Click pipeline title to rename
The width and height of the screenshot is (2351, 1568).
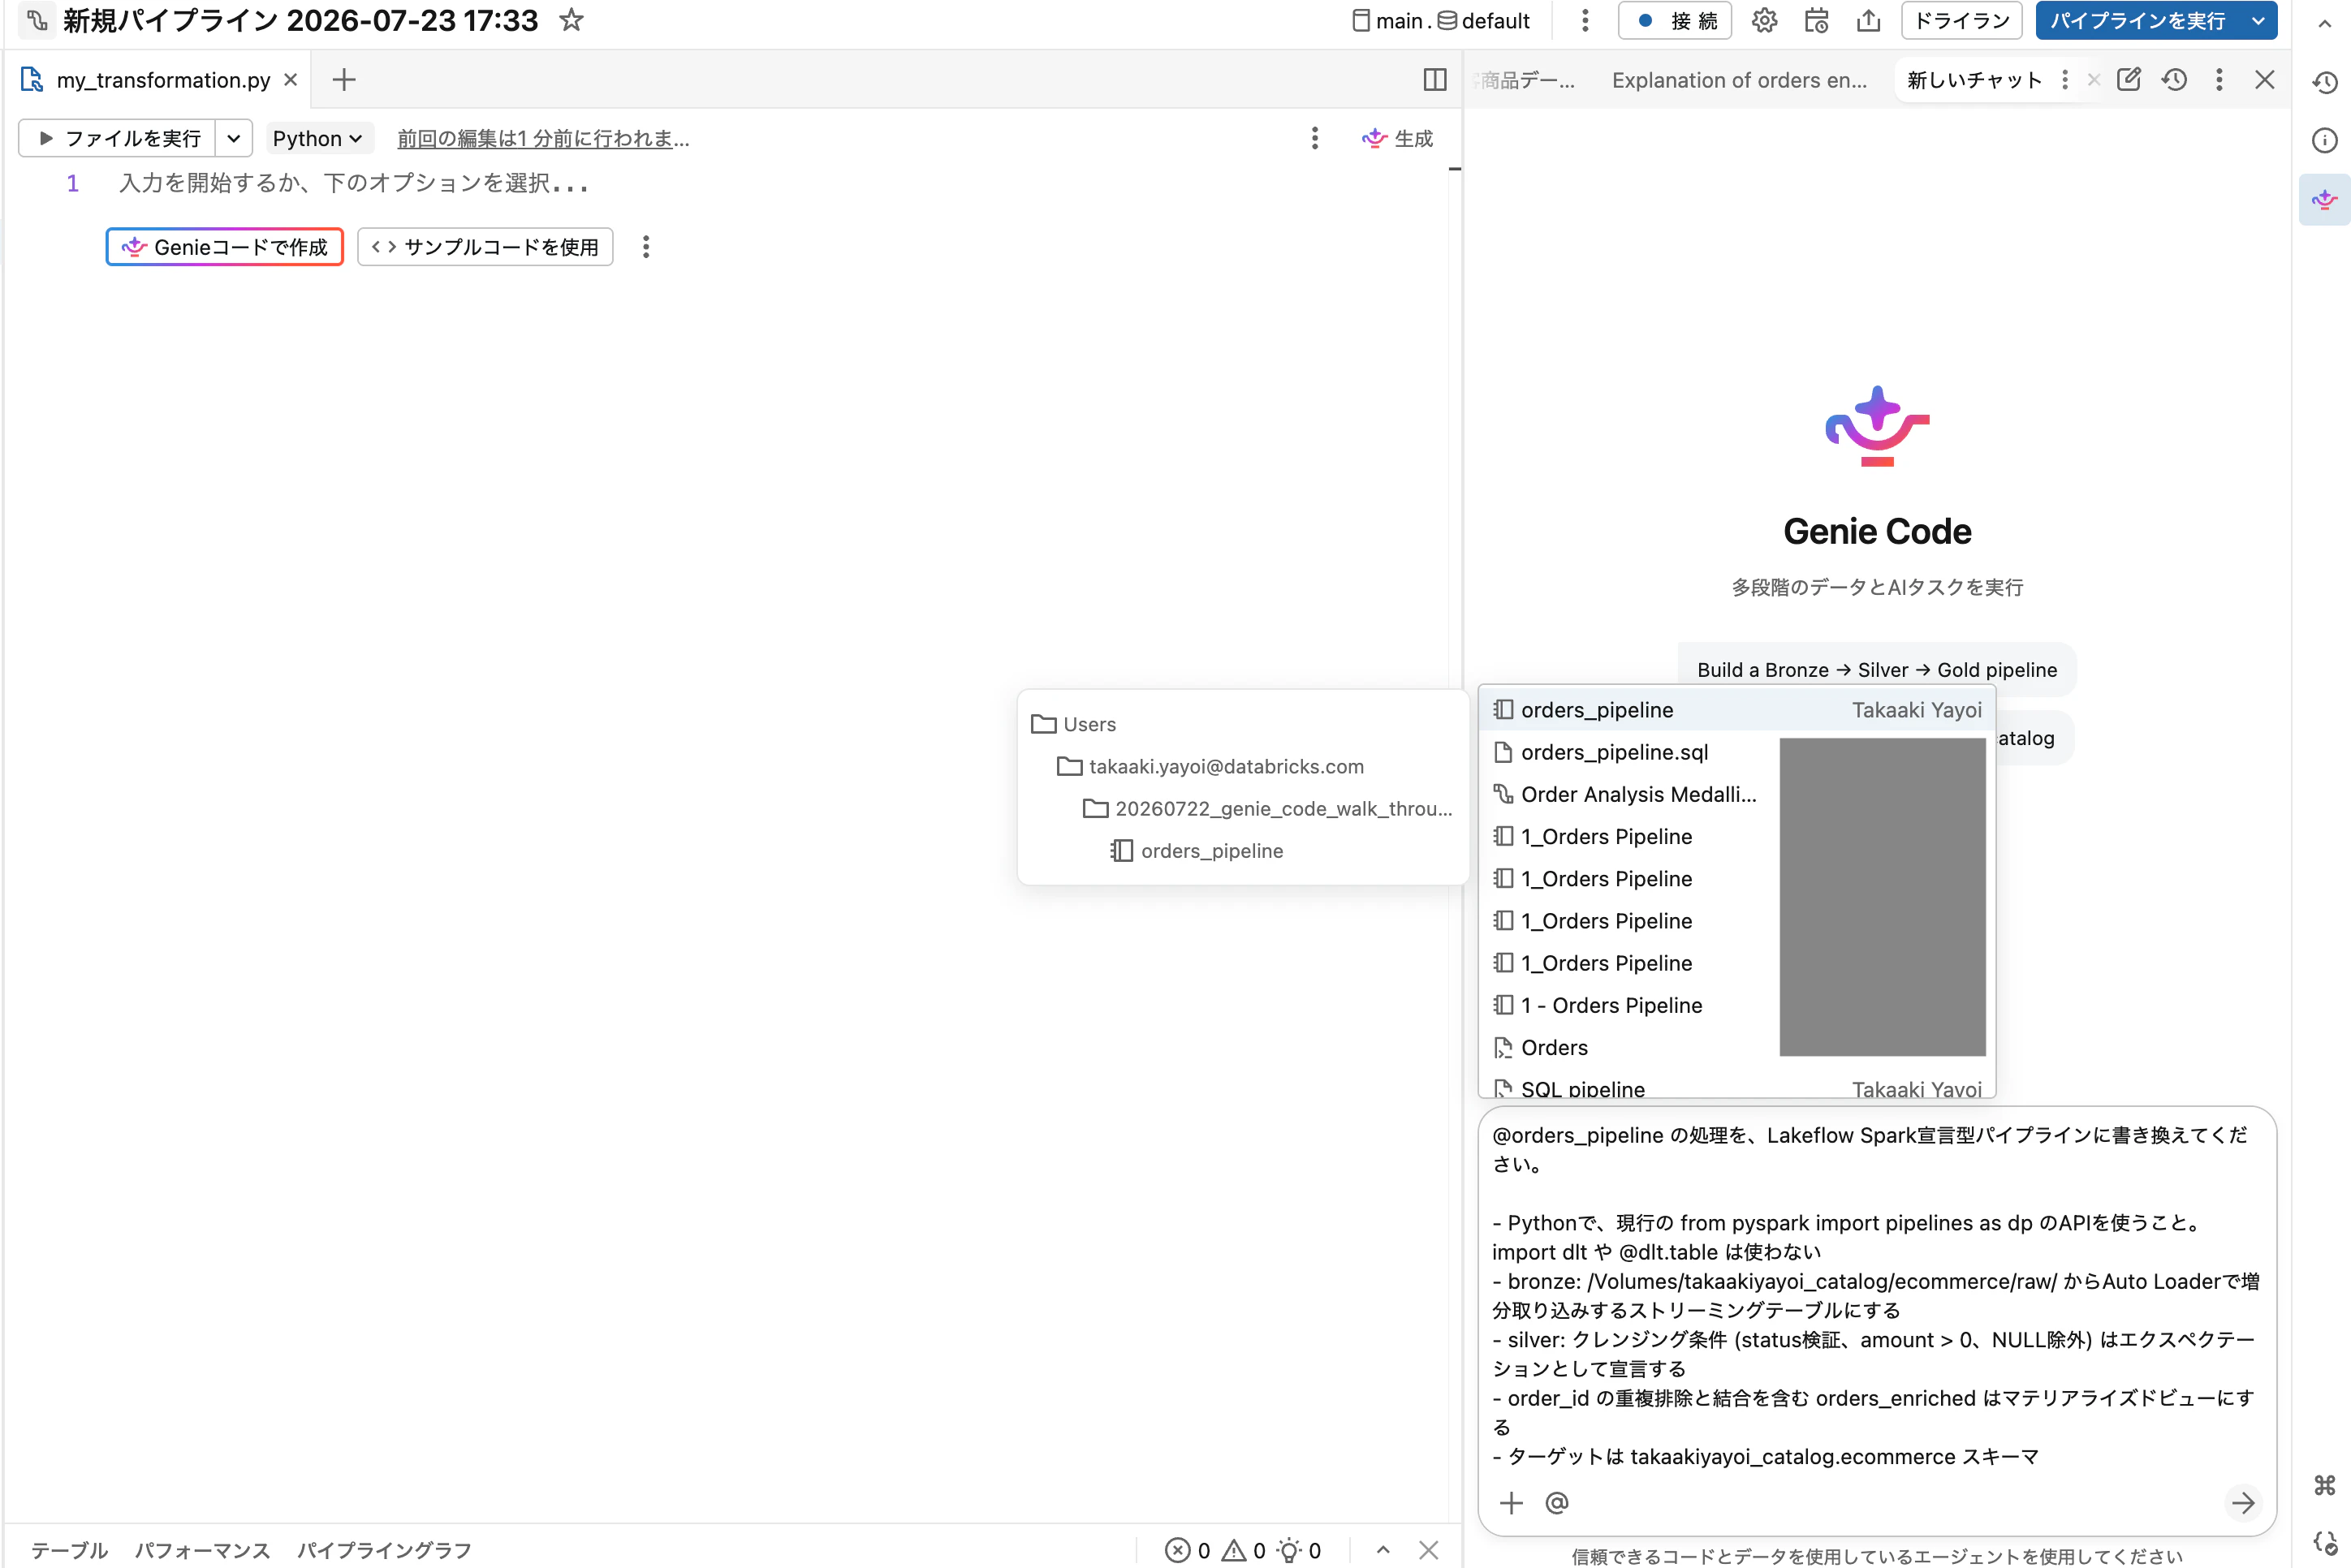tap(300, 20)
